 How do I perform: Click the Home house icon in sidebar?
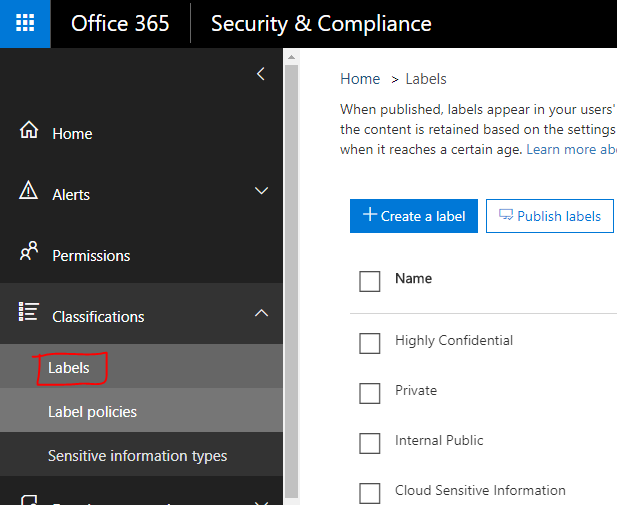coord(29,130)
